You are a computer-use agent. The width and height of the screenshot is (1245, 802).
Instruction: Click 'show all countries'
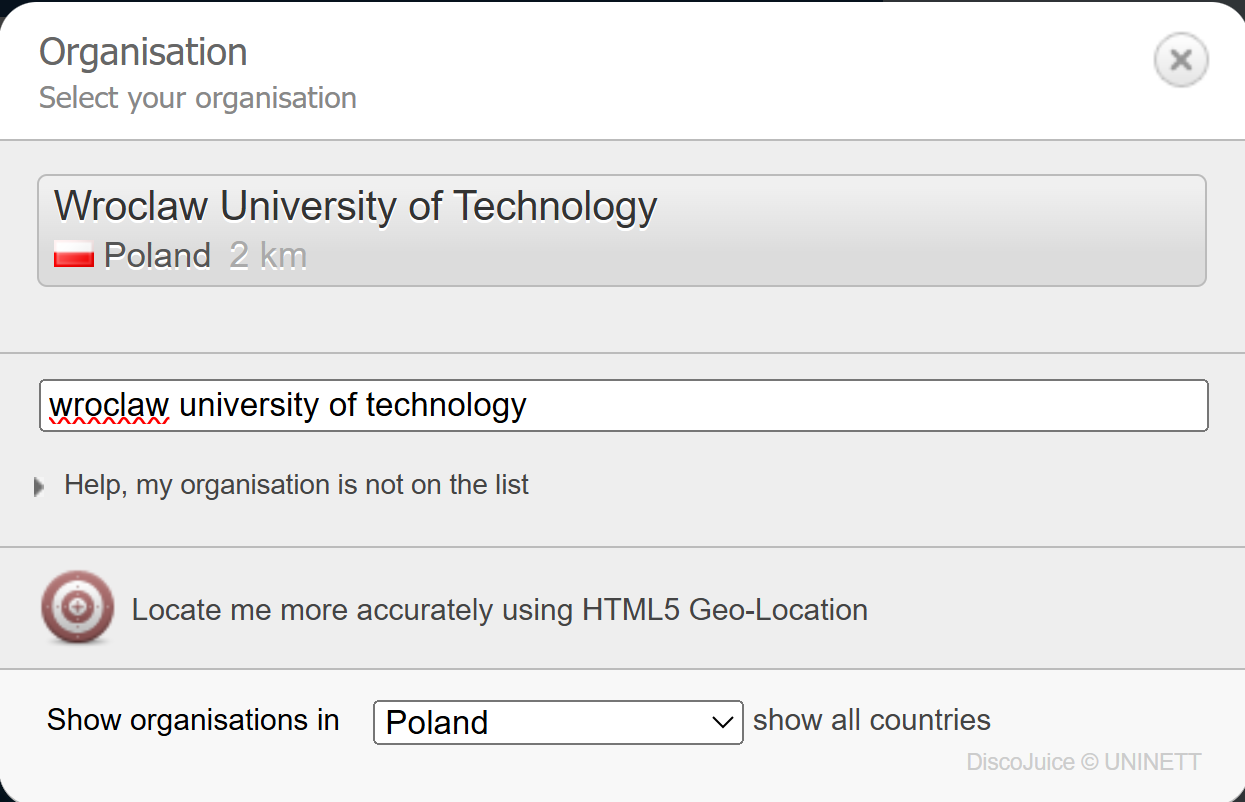(872, 719)
